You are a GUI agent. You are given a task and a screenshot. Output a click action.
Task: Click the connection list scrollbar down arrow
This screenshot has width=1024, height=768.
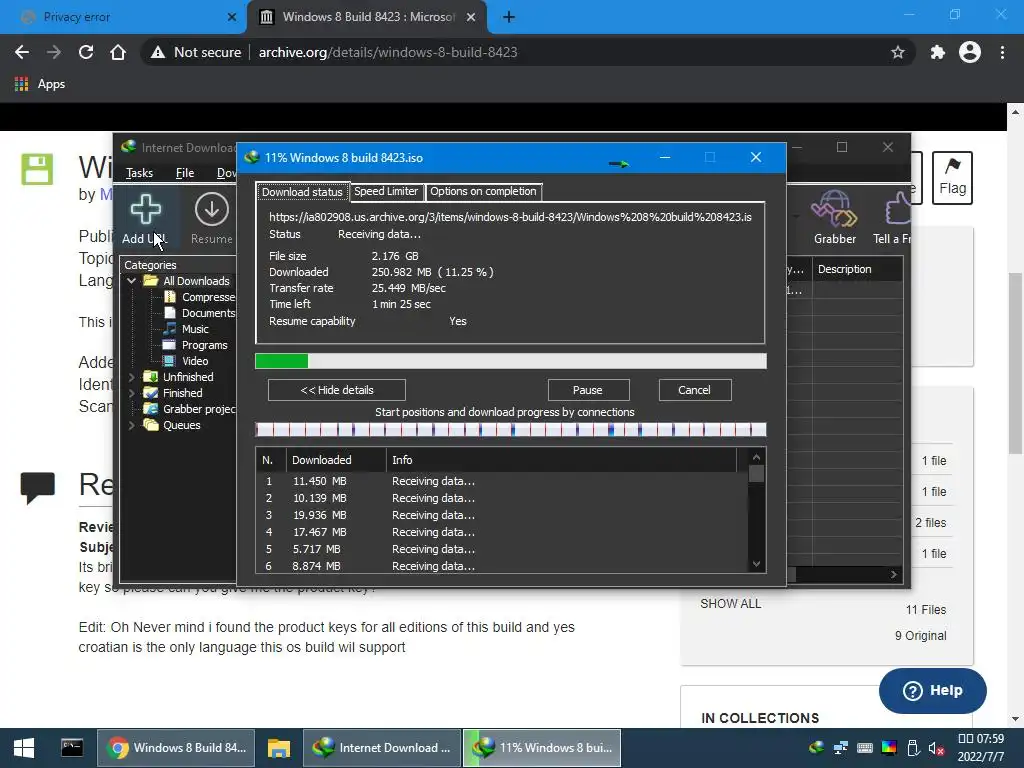[756, 565]
